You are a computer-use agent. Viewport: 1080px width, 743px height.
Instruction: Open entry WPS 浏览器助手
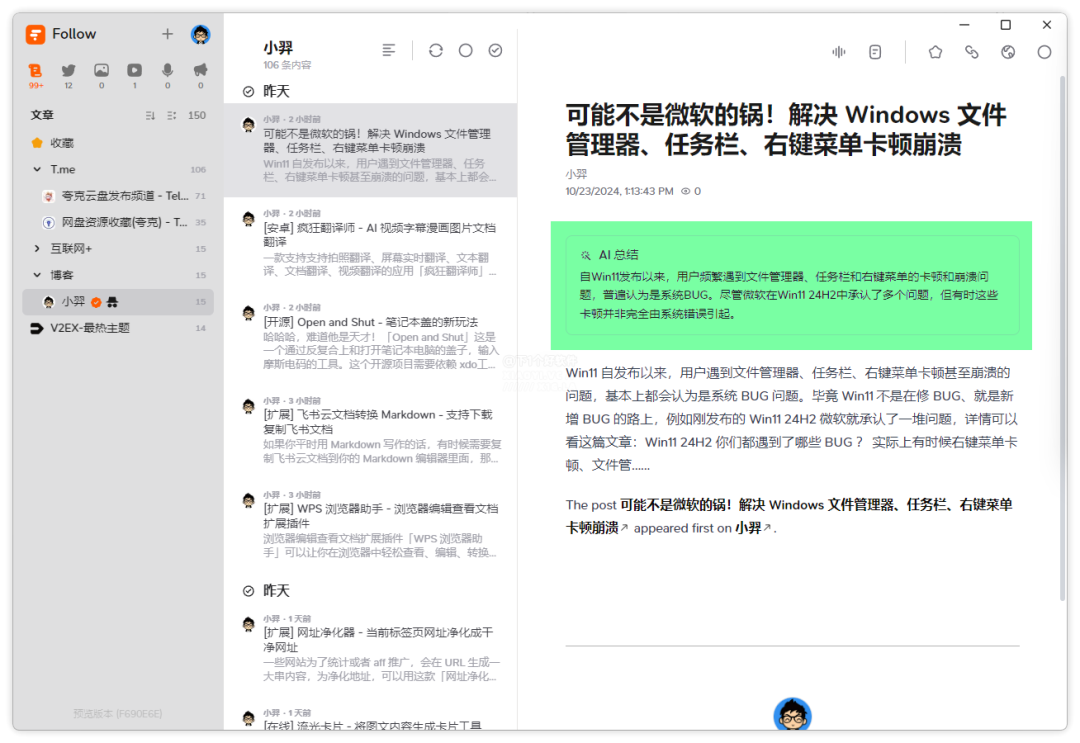[x=371, y=526]
